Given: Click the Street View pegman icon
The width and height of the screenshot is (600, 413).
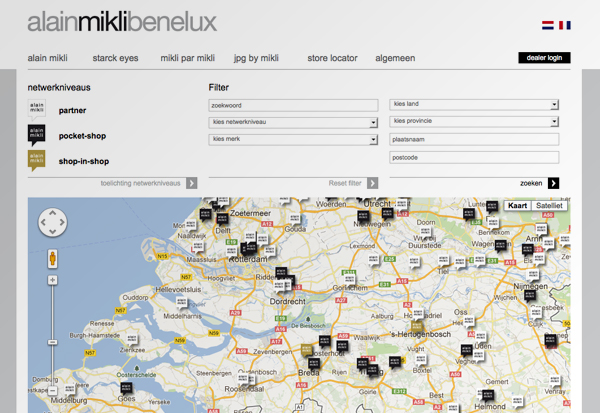Looking at the screenshot, I should point(53,258).
